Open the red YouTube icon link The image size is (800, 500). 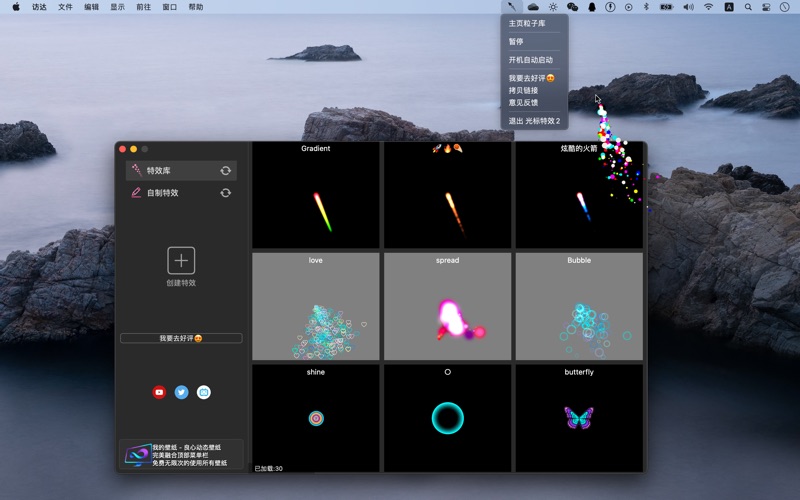point(159,392)
